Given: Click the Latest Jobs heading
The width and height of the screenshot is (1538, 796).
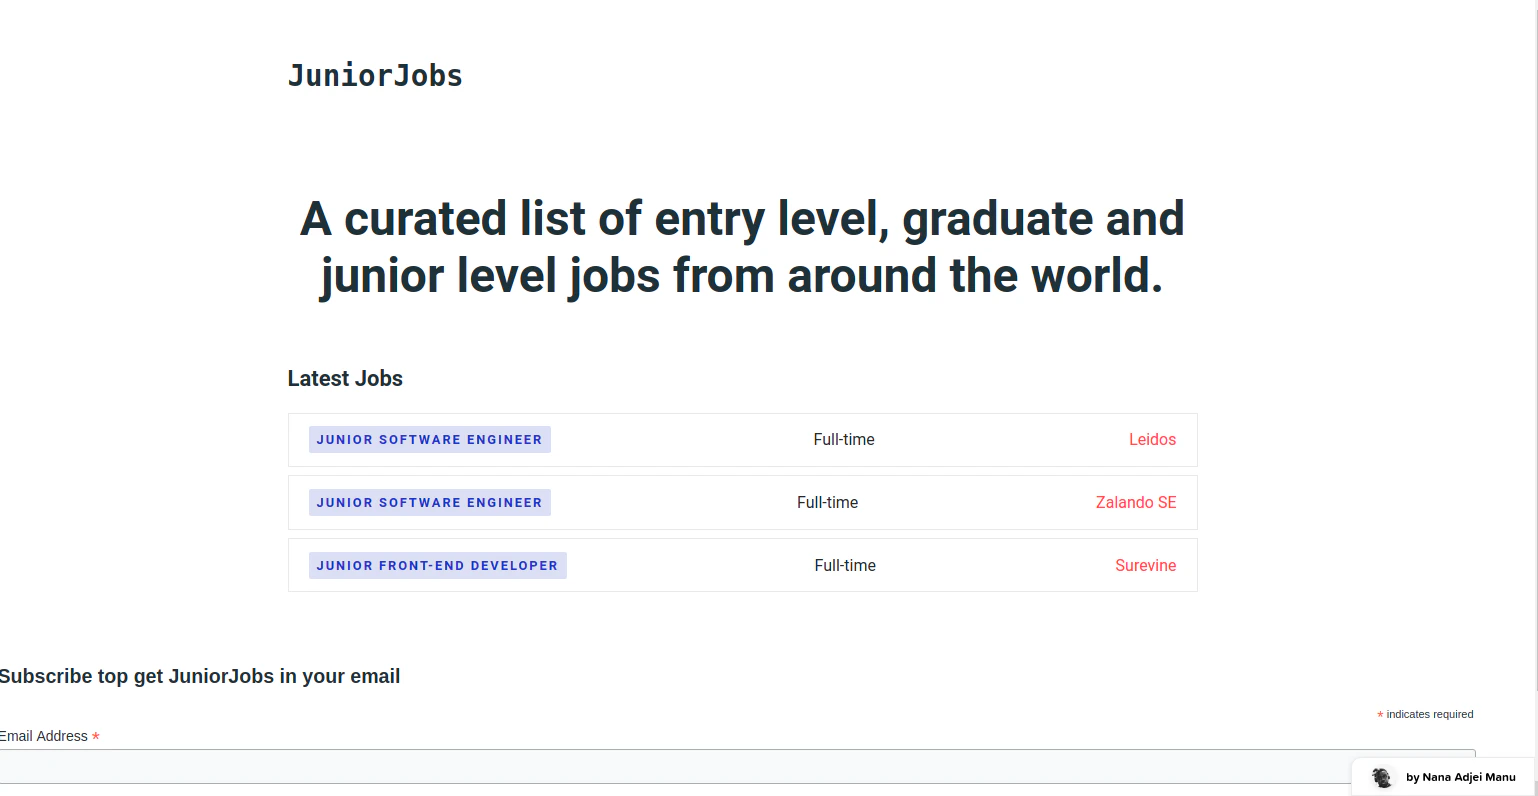Looking at the screenshot, I should click(x=345, y=378).
